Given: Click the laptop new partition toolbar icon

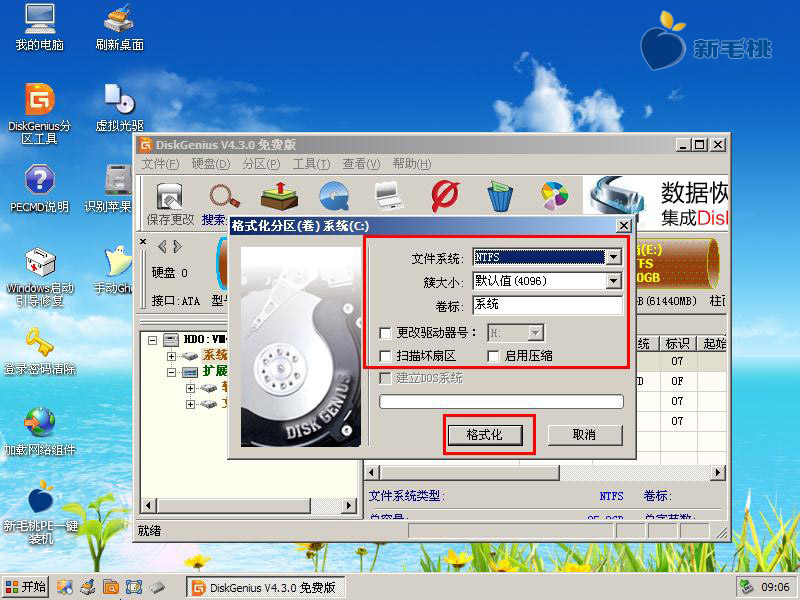Looking at the screenshot, I should pyautogui.click(x=389, y=196).
